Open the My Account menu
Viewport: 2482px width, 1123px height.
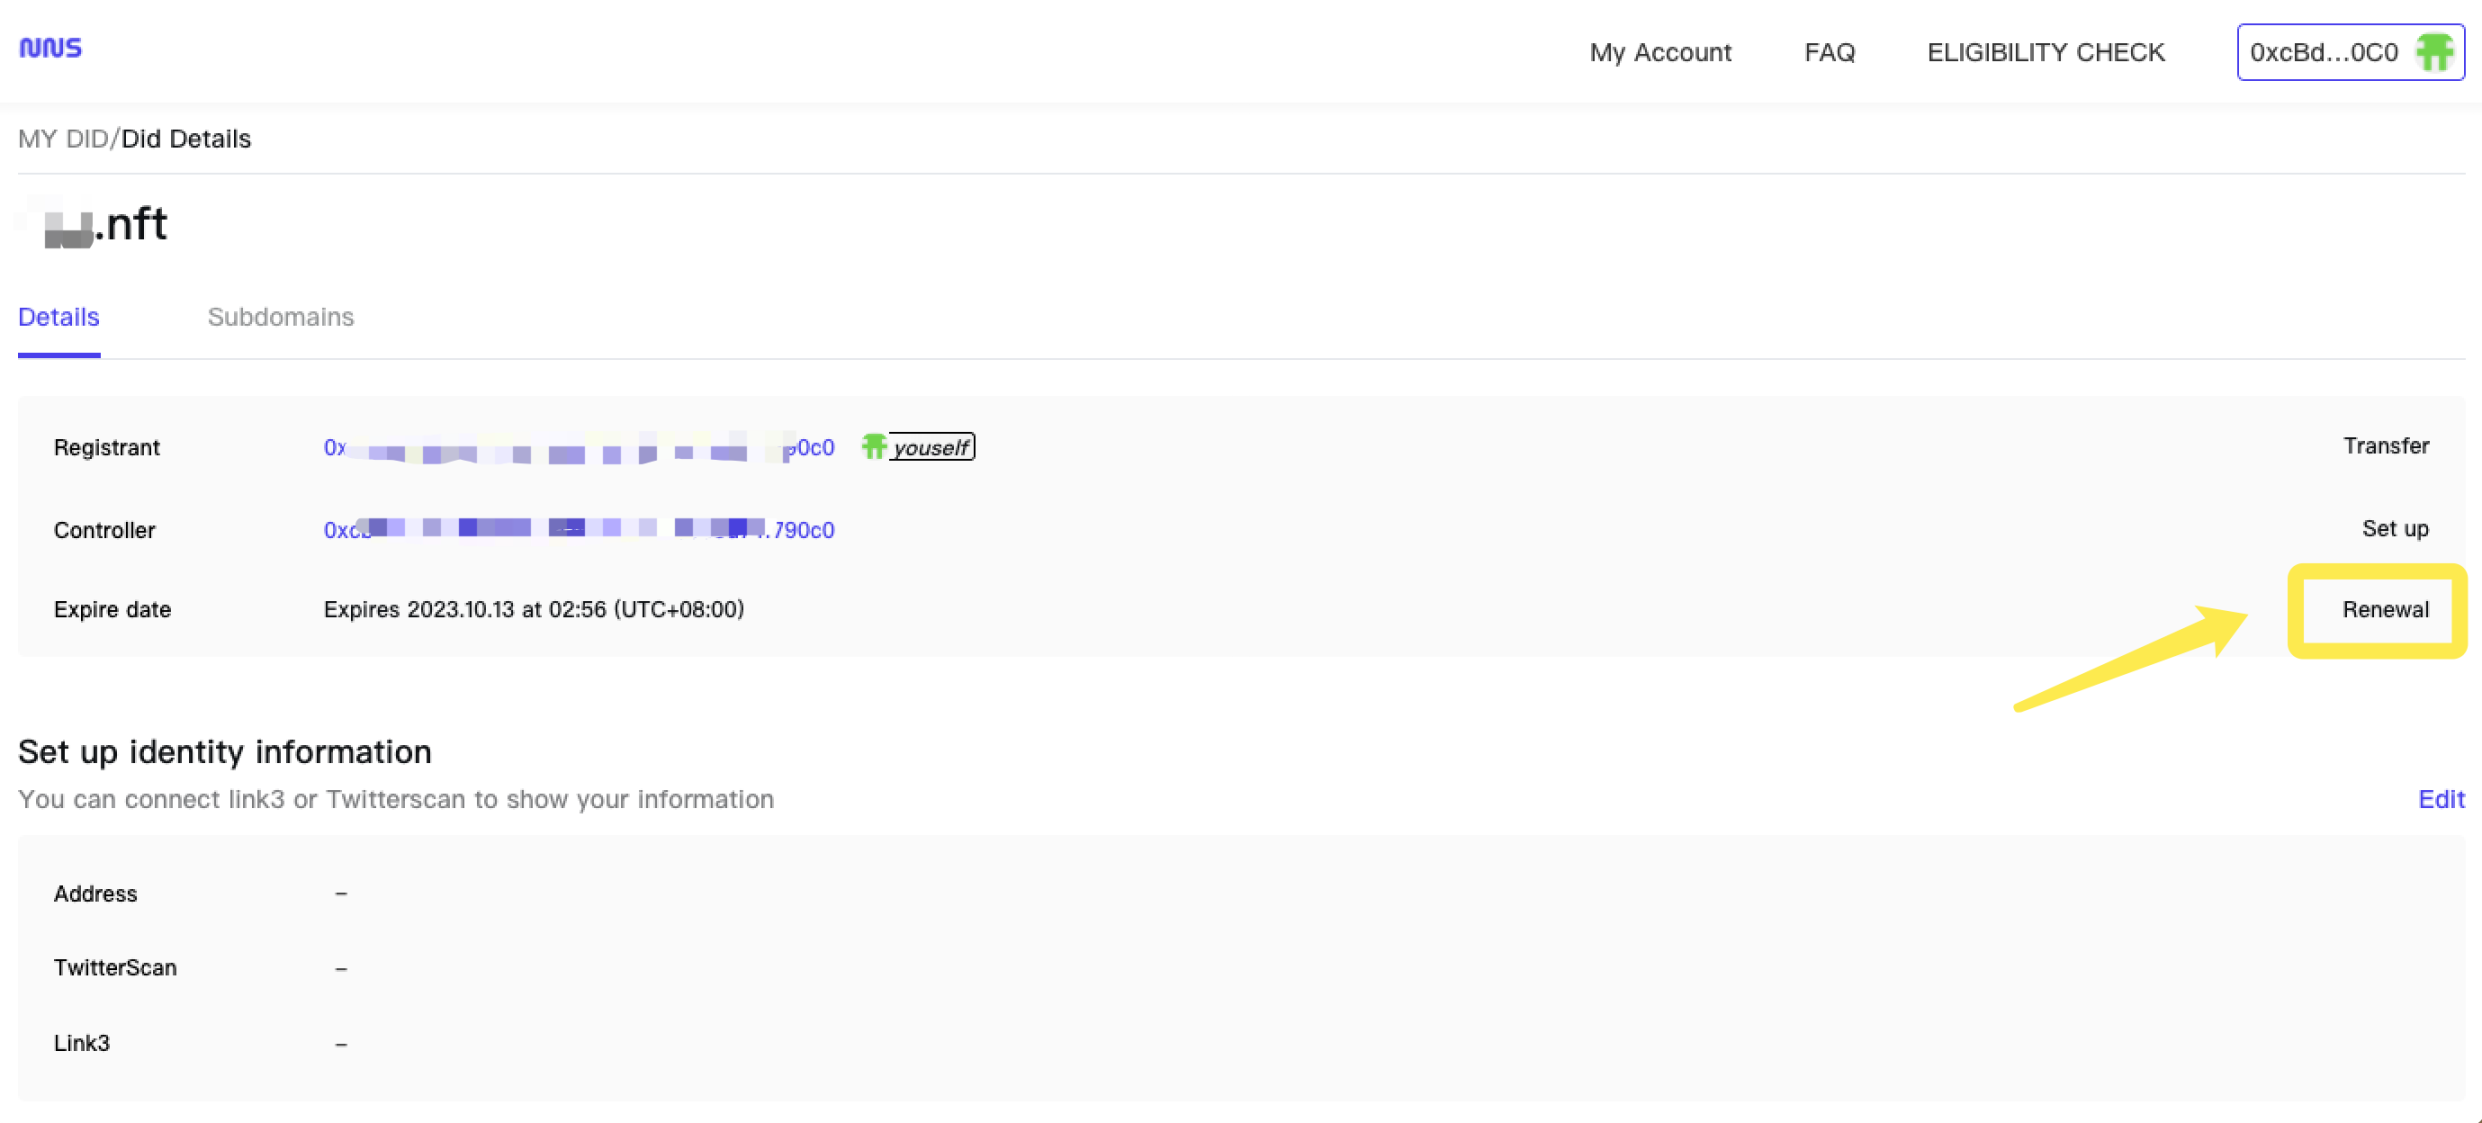click(1660, 52)
